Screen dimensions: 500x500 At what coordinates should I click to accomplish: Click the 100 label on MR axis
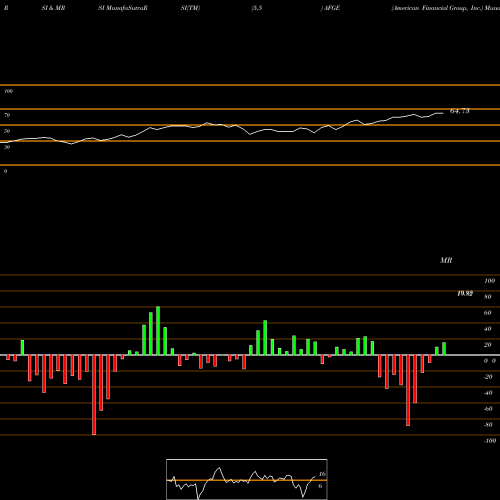(489, 281)
